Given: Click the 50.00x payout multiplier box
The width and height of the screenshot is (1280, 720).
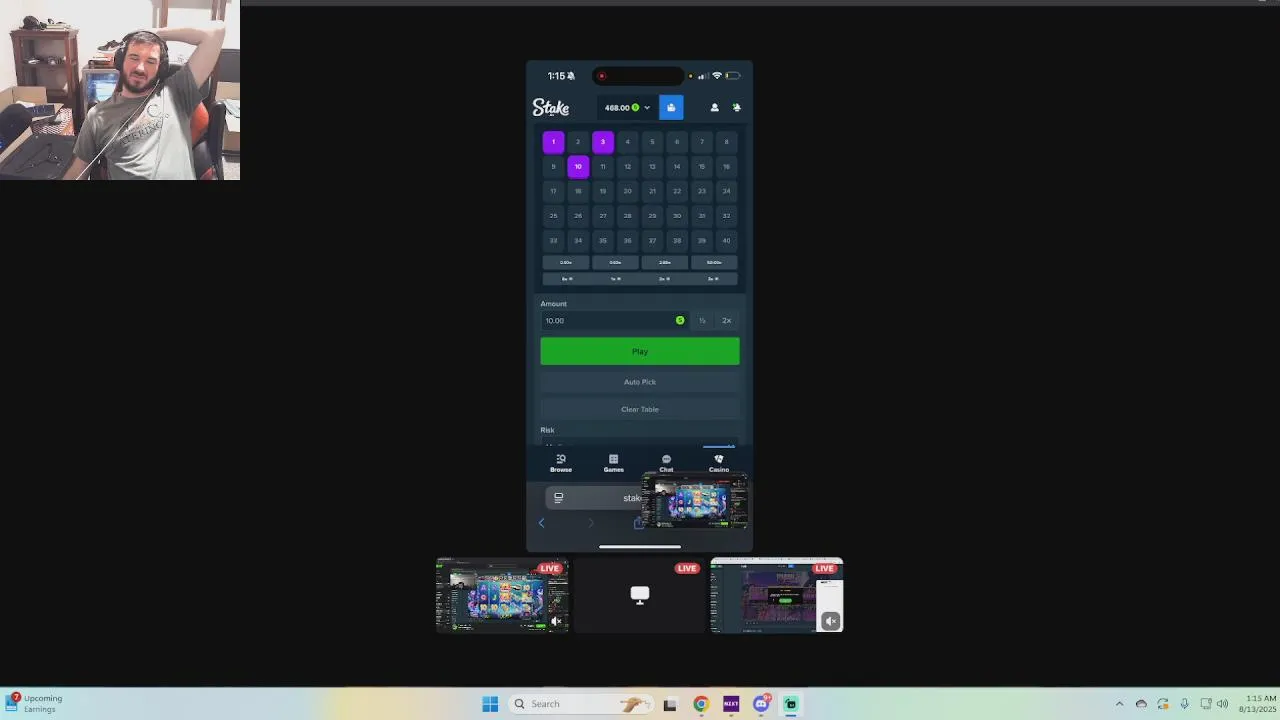Looking at the screenshot, I should [714, 262].
